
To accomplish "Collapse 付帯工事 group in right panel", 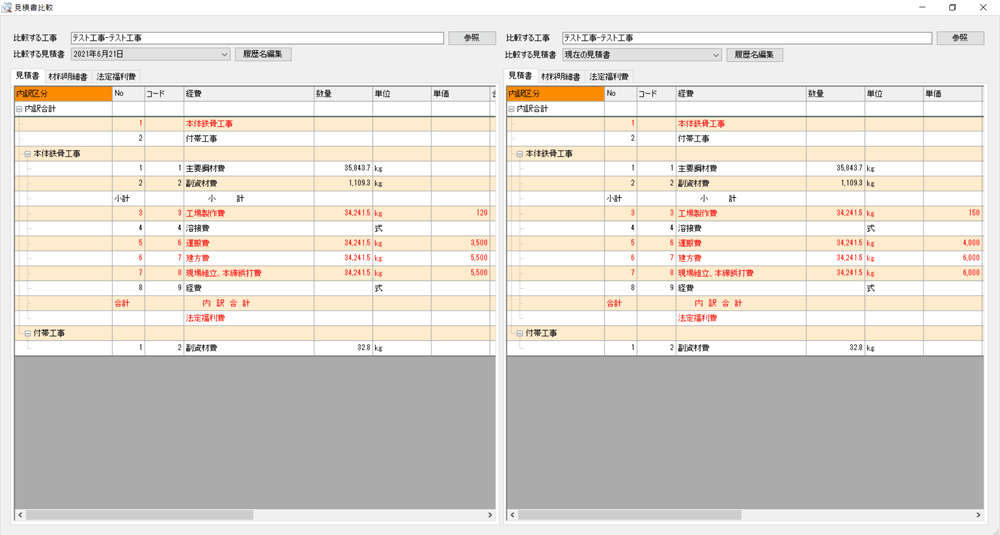I will (x=520, y=333).
